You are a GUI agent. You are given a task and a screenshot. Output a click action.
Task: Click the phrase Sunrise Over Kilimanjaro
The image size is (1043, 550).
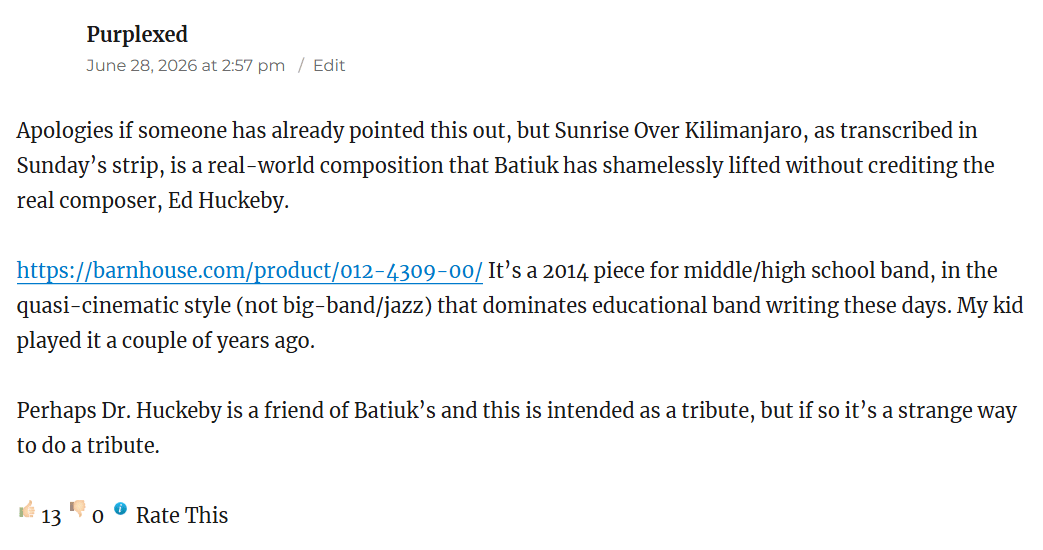(x=678, y=130)
